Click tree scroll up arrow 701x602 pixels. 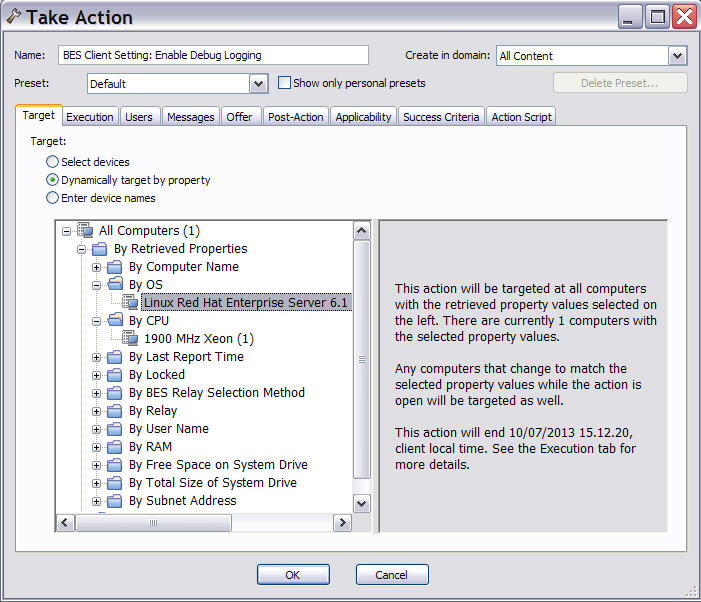(361, 231)
